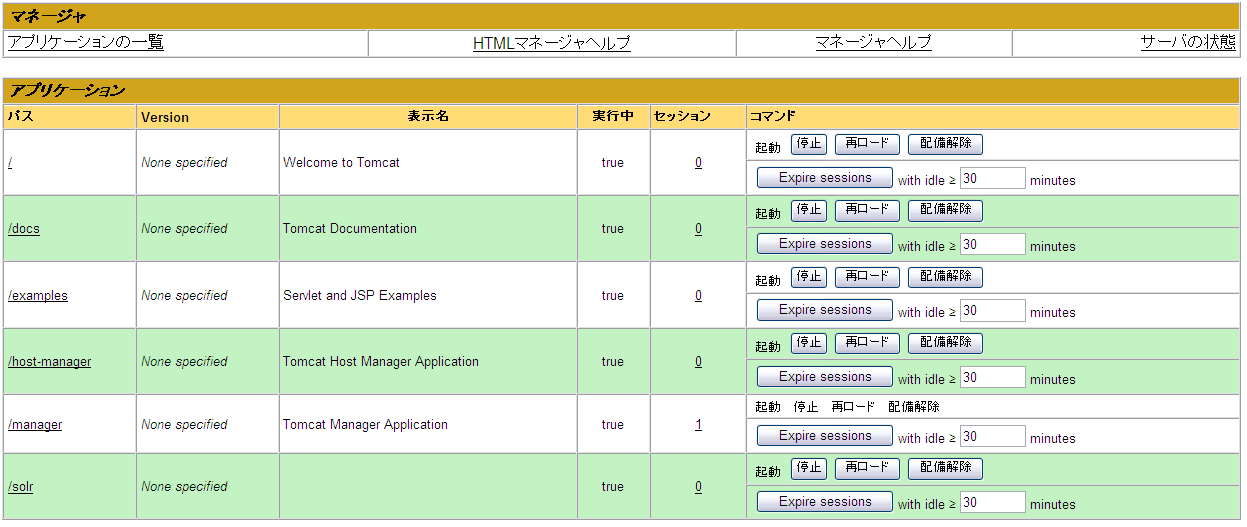Stop (停止) the root / application
The height and width of the screenshot is (527, 1247).
pos(809,144)
